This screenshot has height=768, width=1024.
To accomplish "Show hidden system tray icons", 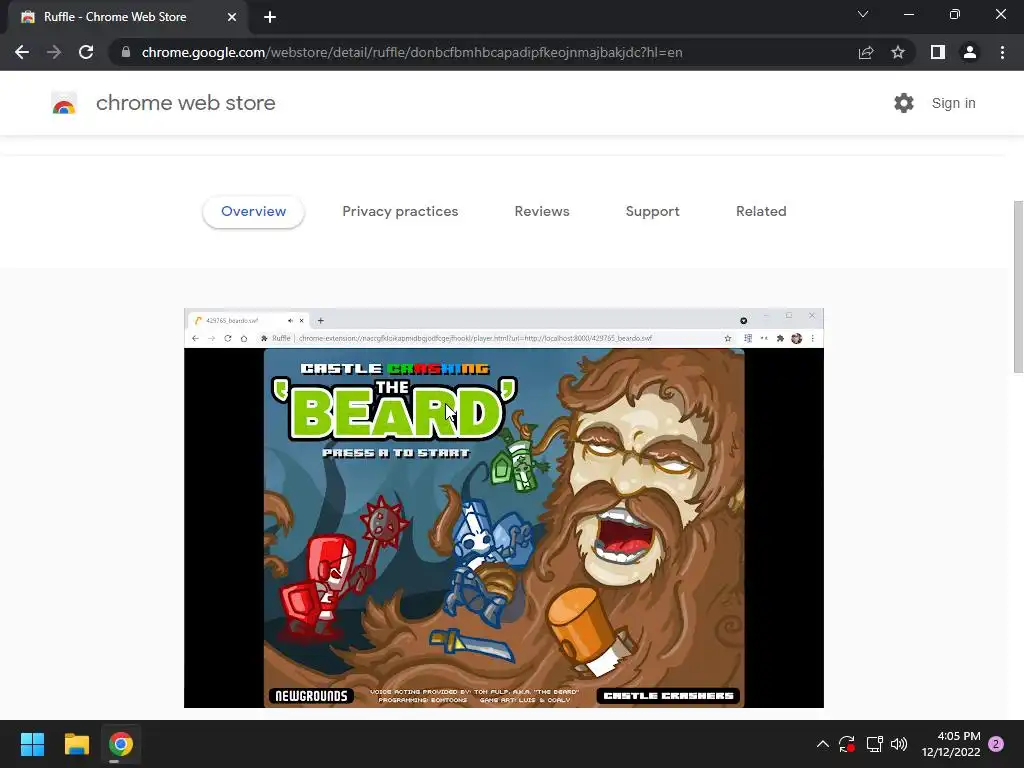I will tap(823, 744).
